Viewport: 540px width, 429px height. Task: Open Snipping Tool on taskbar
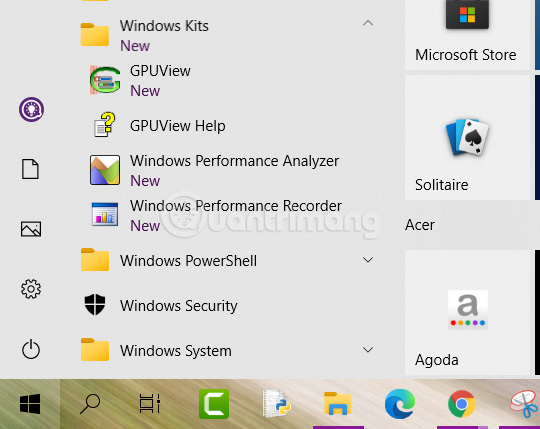coord(525,404)
